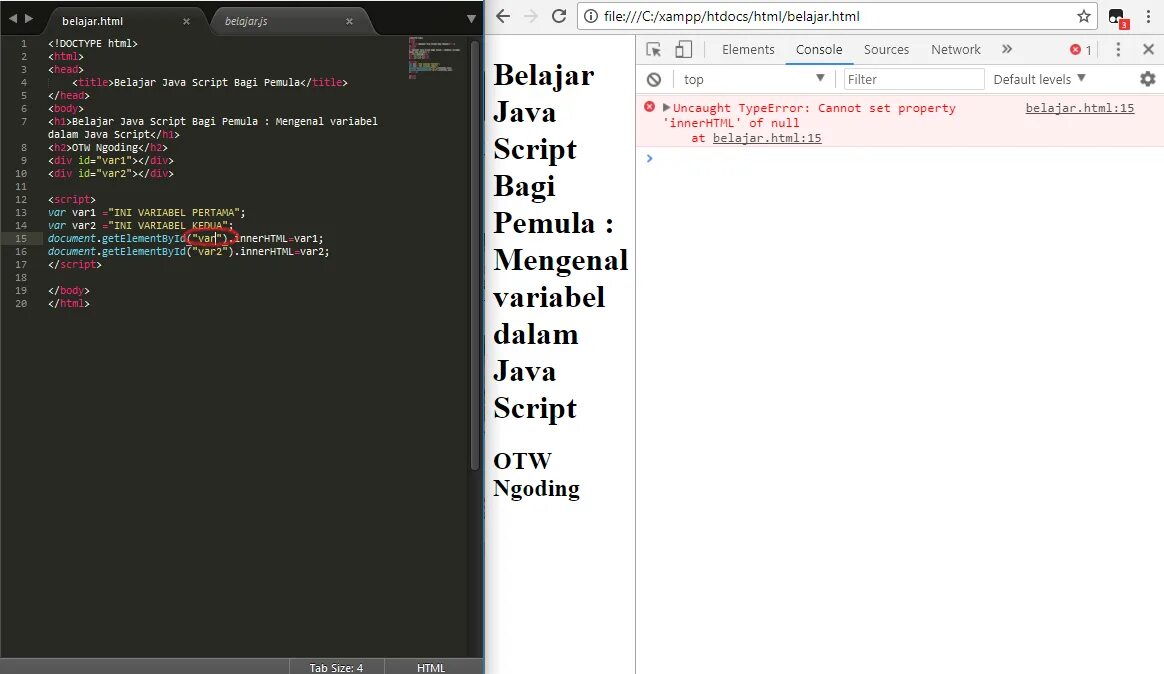Screen dimensions: 1164x674
Task: Activate the inspect element picker
Action: tap(653, 50)
